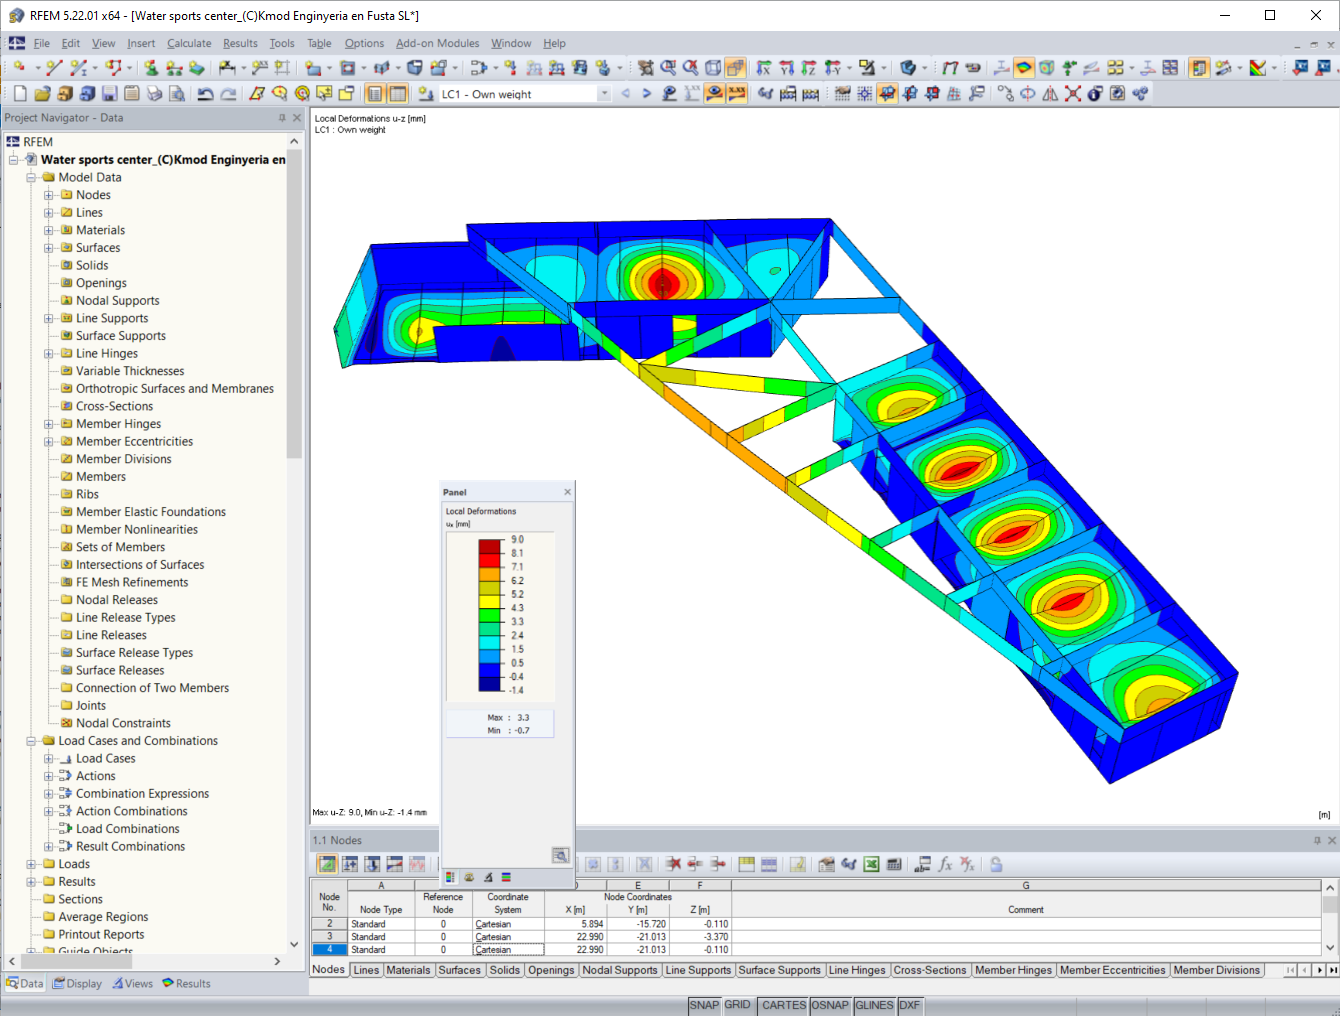
Task: Expand the Nodes tree item
Action: (x=48, y=194)
